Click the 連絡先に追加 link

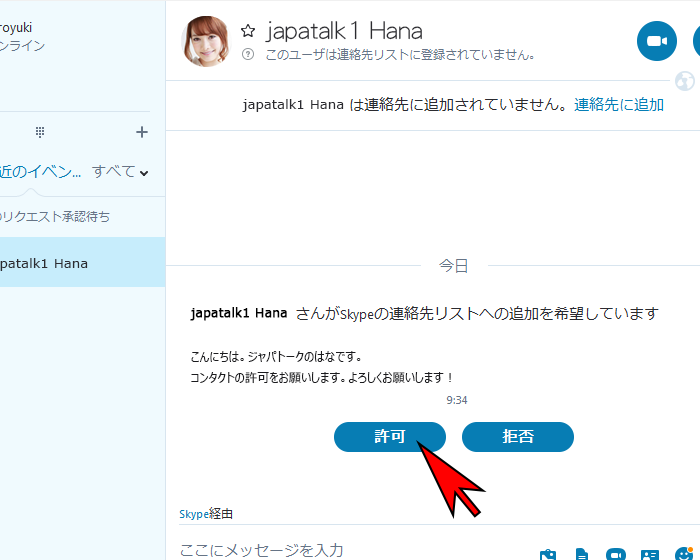point(619,105)
